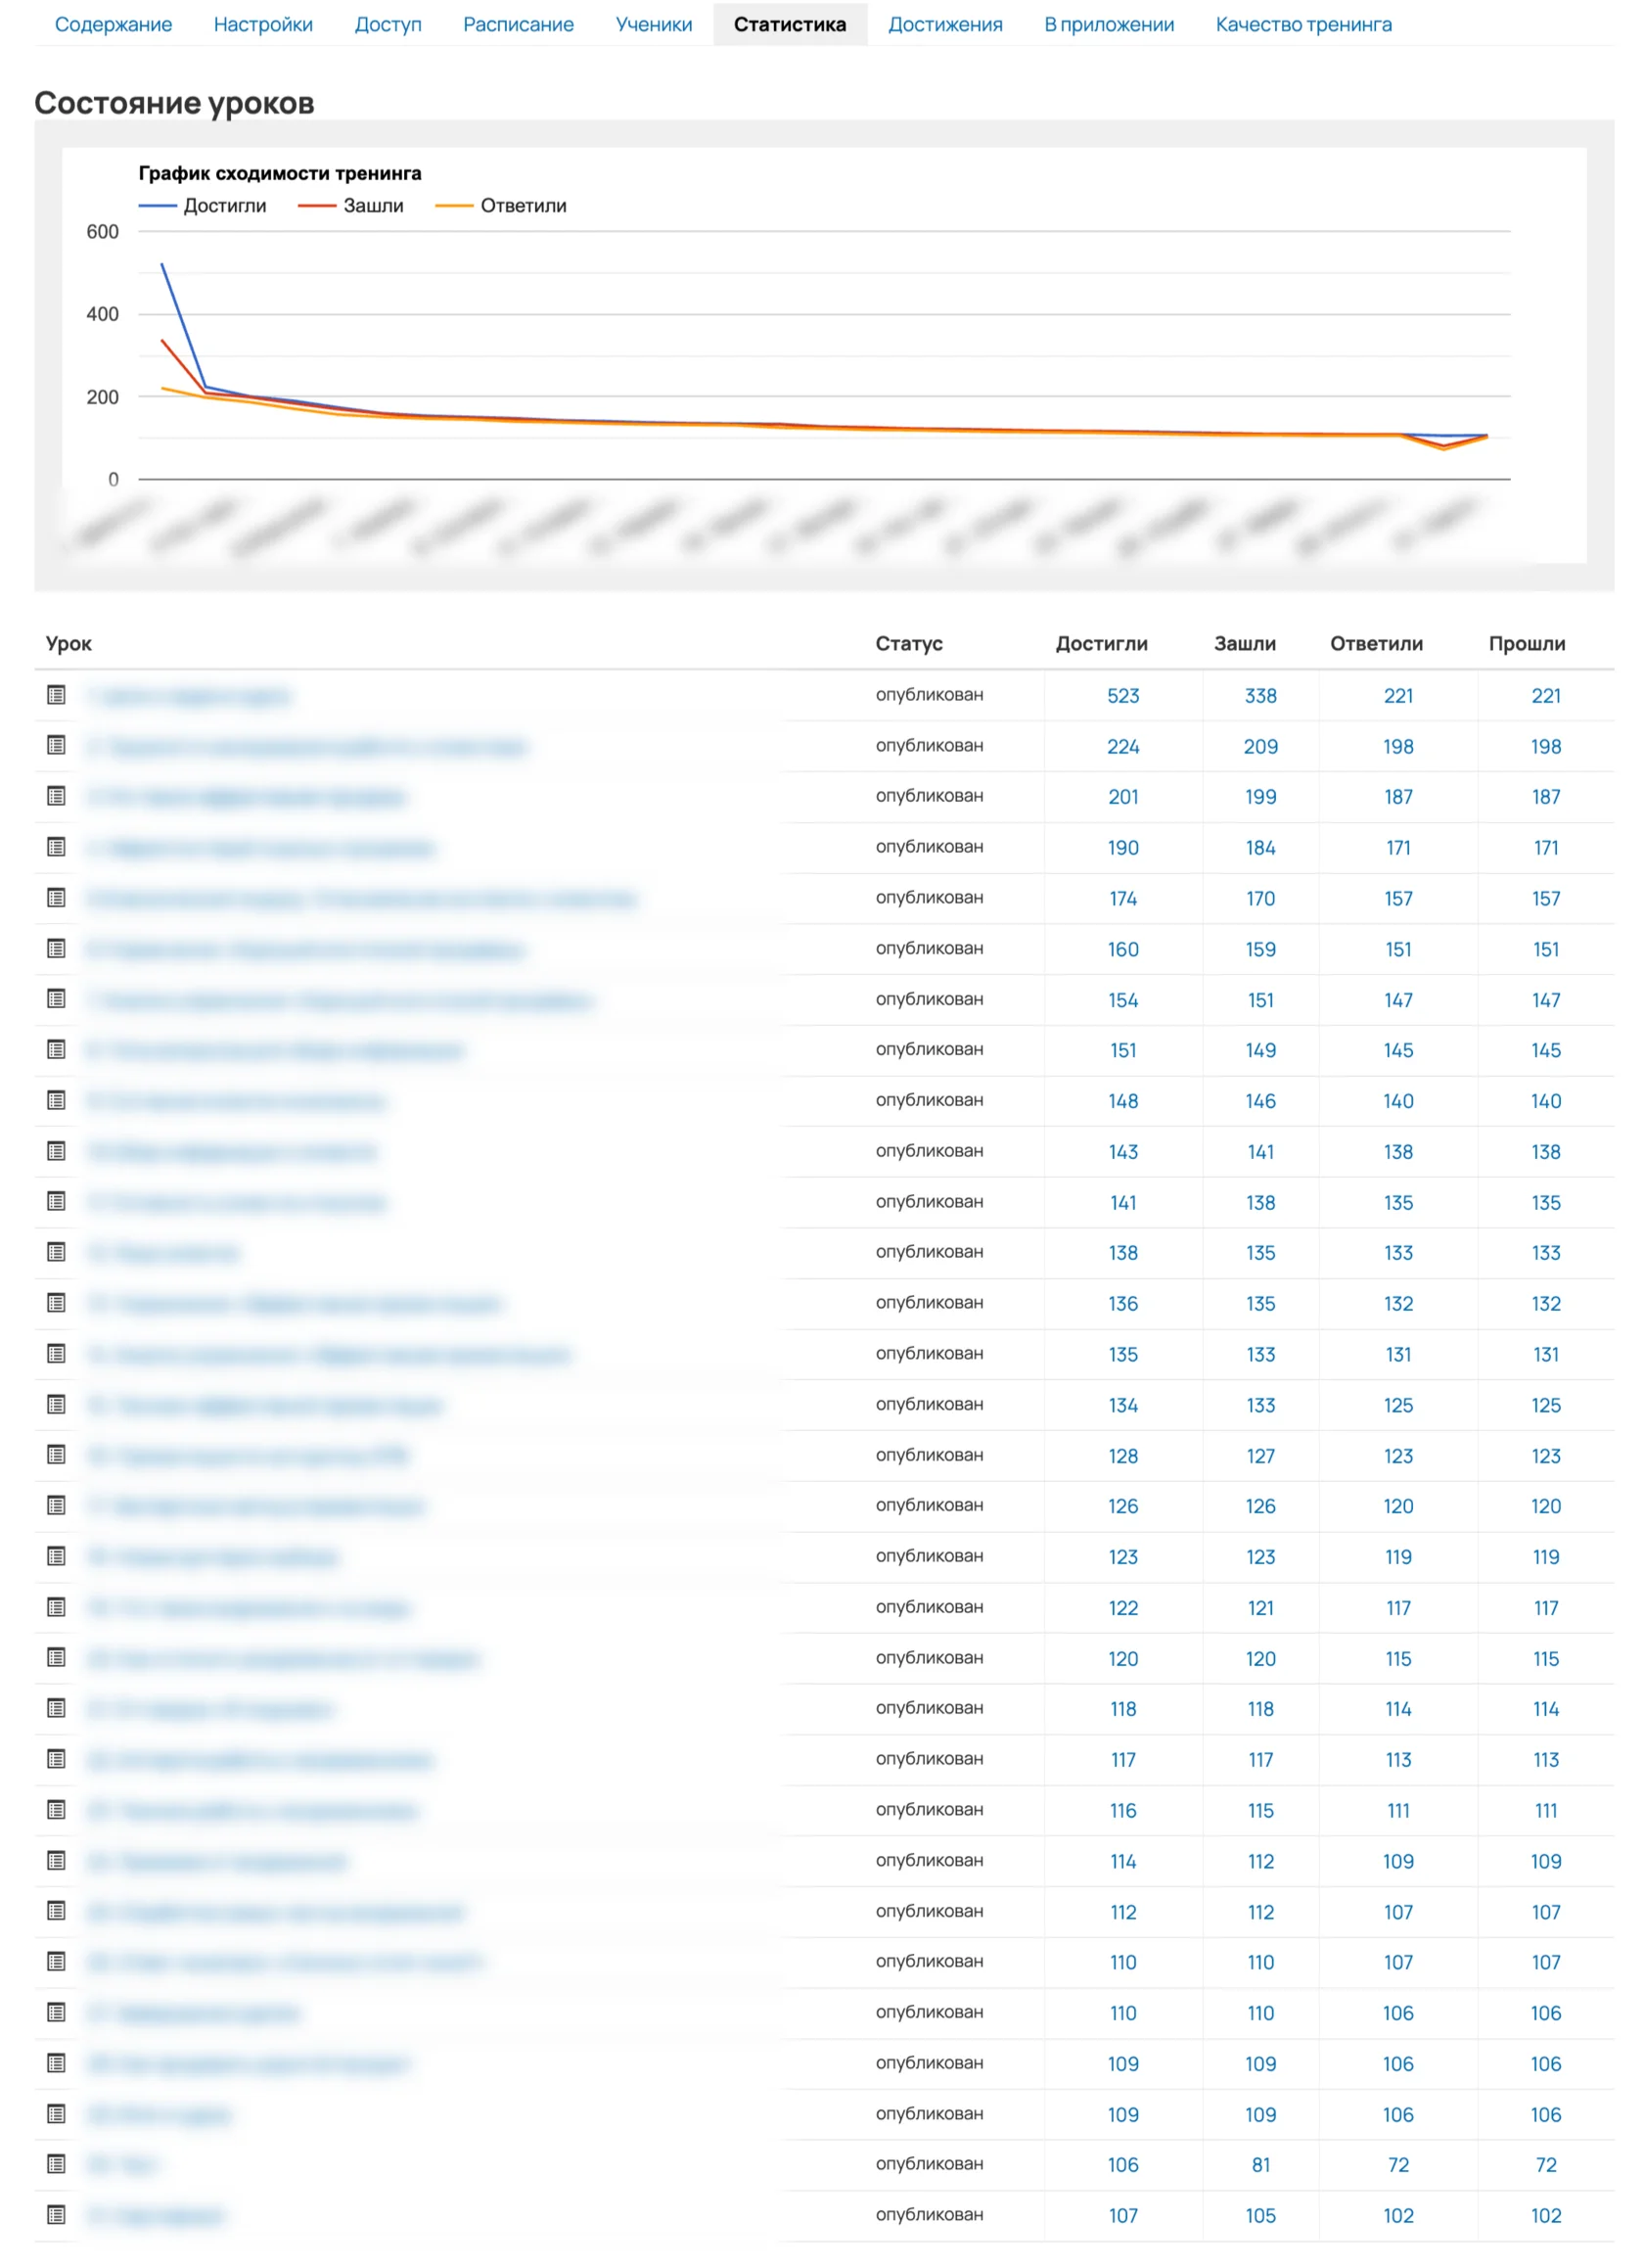This screenshot has height=2268, width=1644.
Task: Click lesson icon in row with 160 reached
Action: (x=56, y=948)
